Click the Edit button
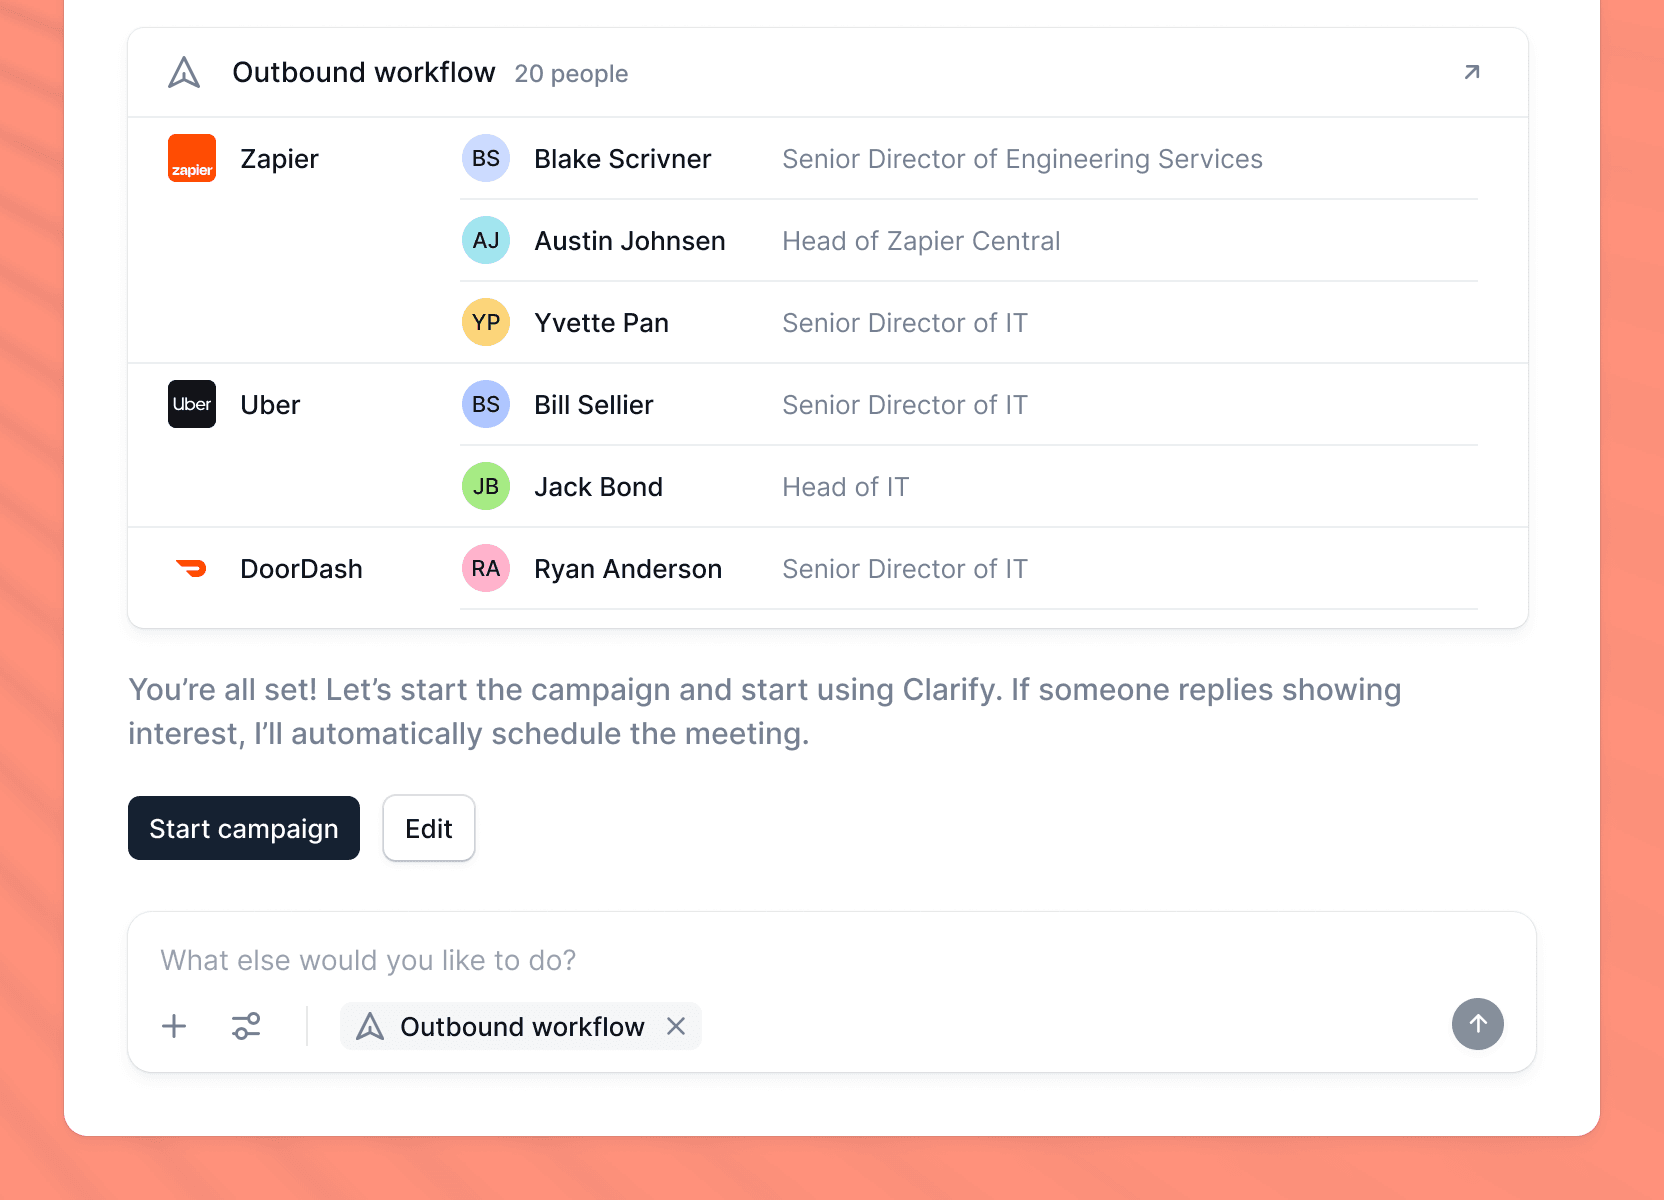This screenshot has height=1200, width=1664. click(429, 828)
